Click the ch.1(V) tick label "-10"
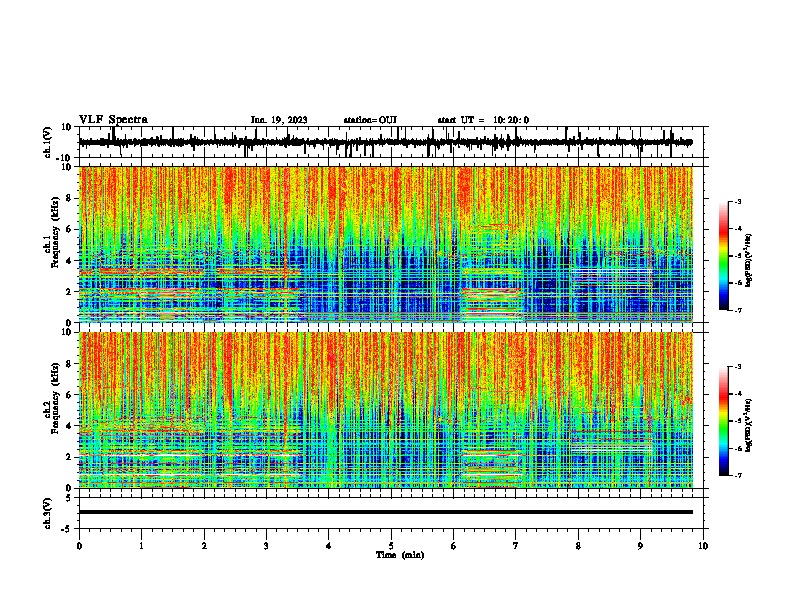This screenshot has height=612, width=792. pos(64,158)
